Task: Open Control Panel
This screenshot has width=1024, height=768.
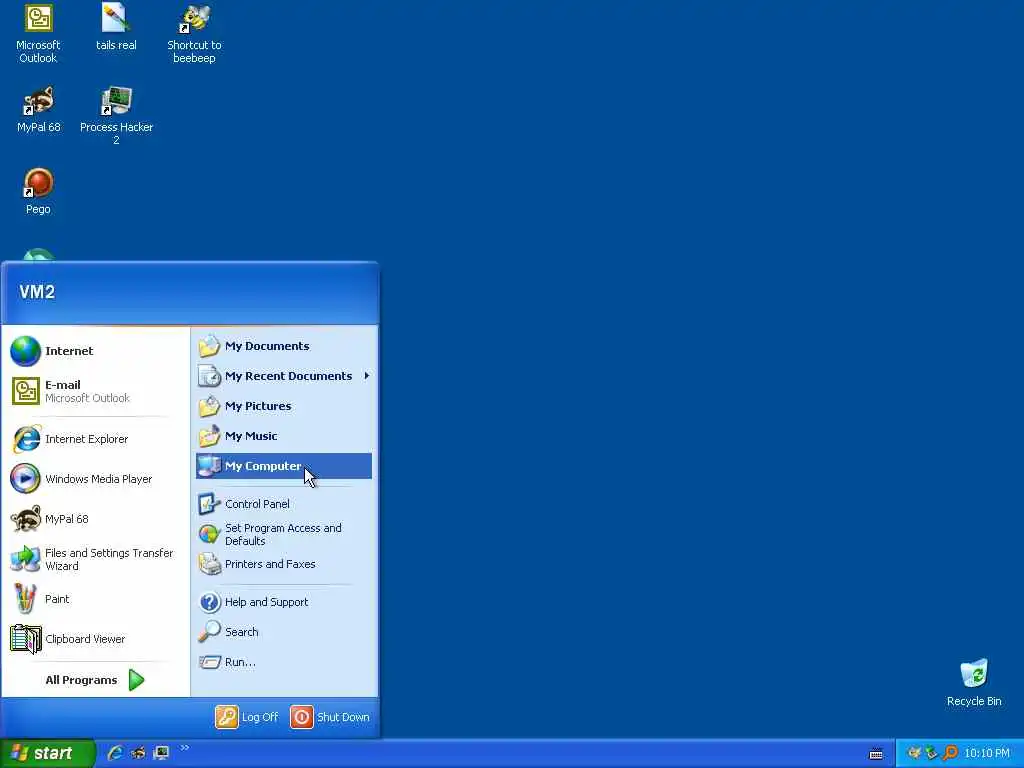Action: click(x=284, y=504)
